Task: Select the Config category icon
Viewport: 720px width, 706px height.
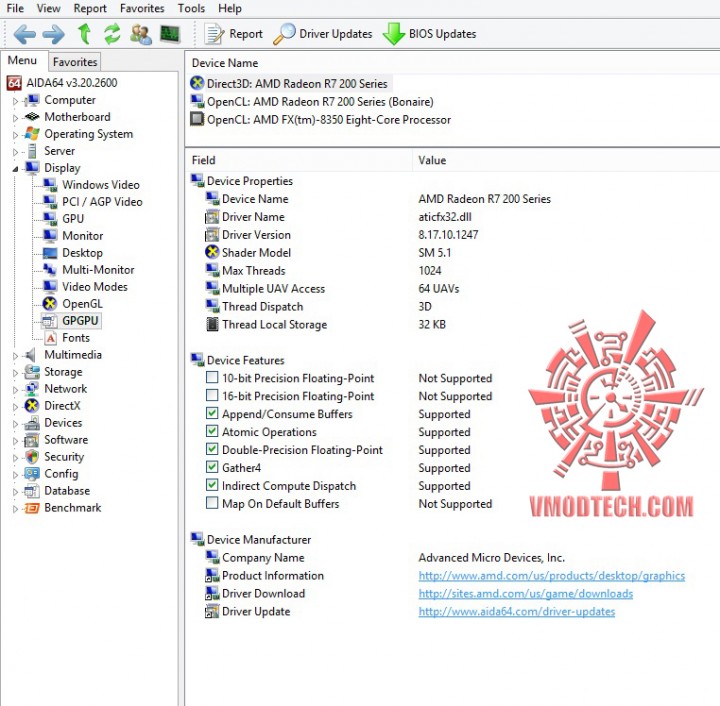Action: (32, 474)
